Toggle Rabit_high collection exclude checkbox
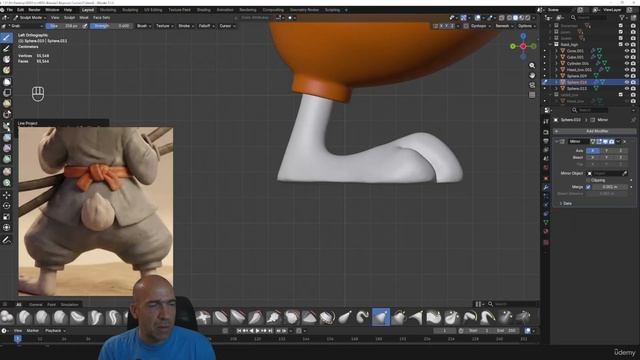This screenshot has height=360, width=640. tap(620, 44)
